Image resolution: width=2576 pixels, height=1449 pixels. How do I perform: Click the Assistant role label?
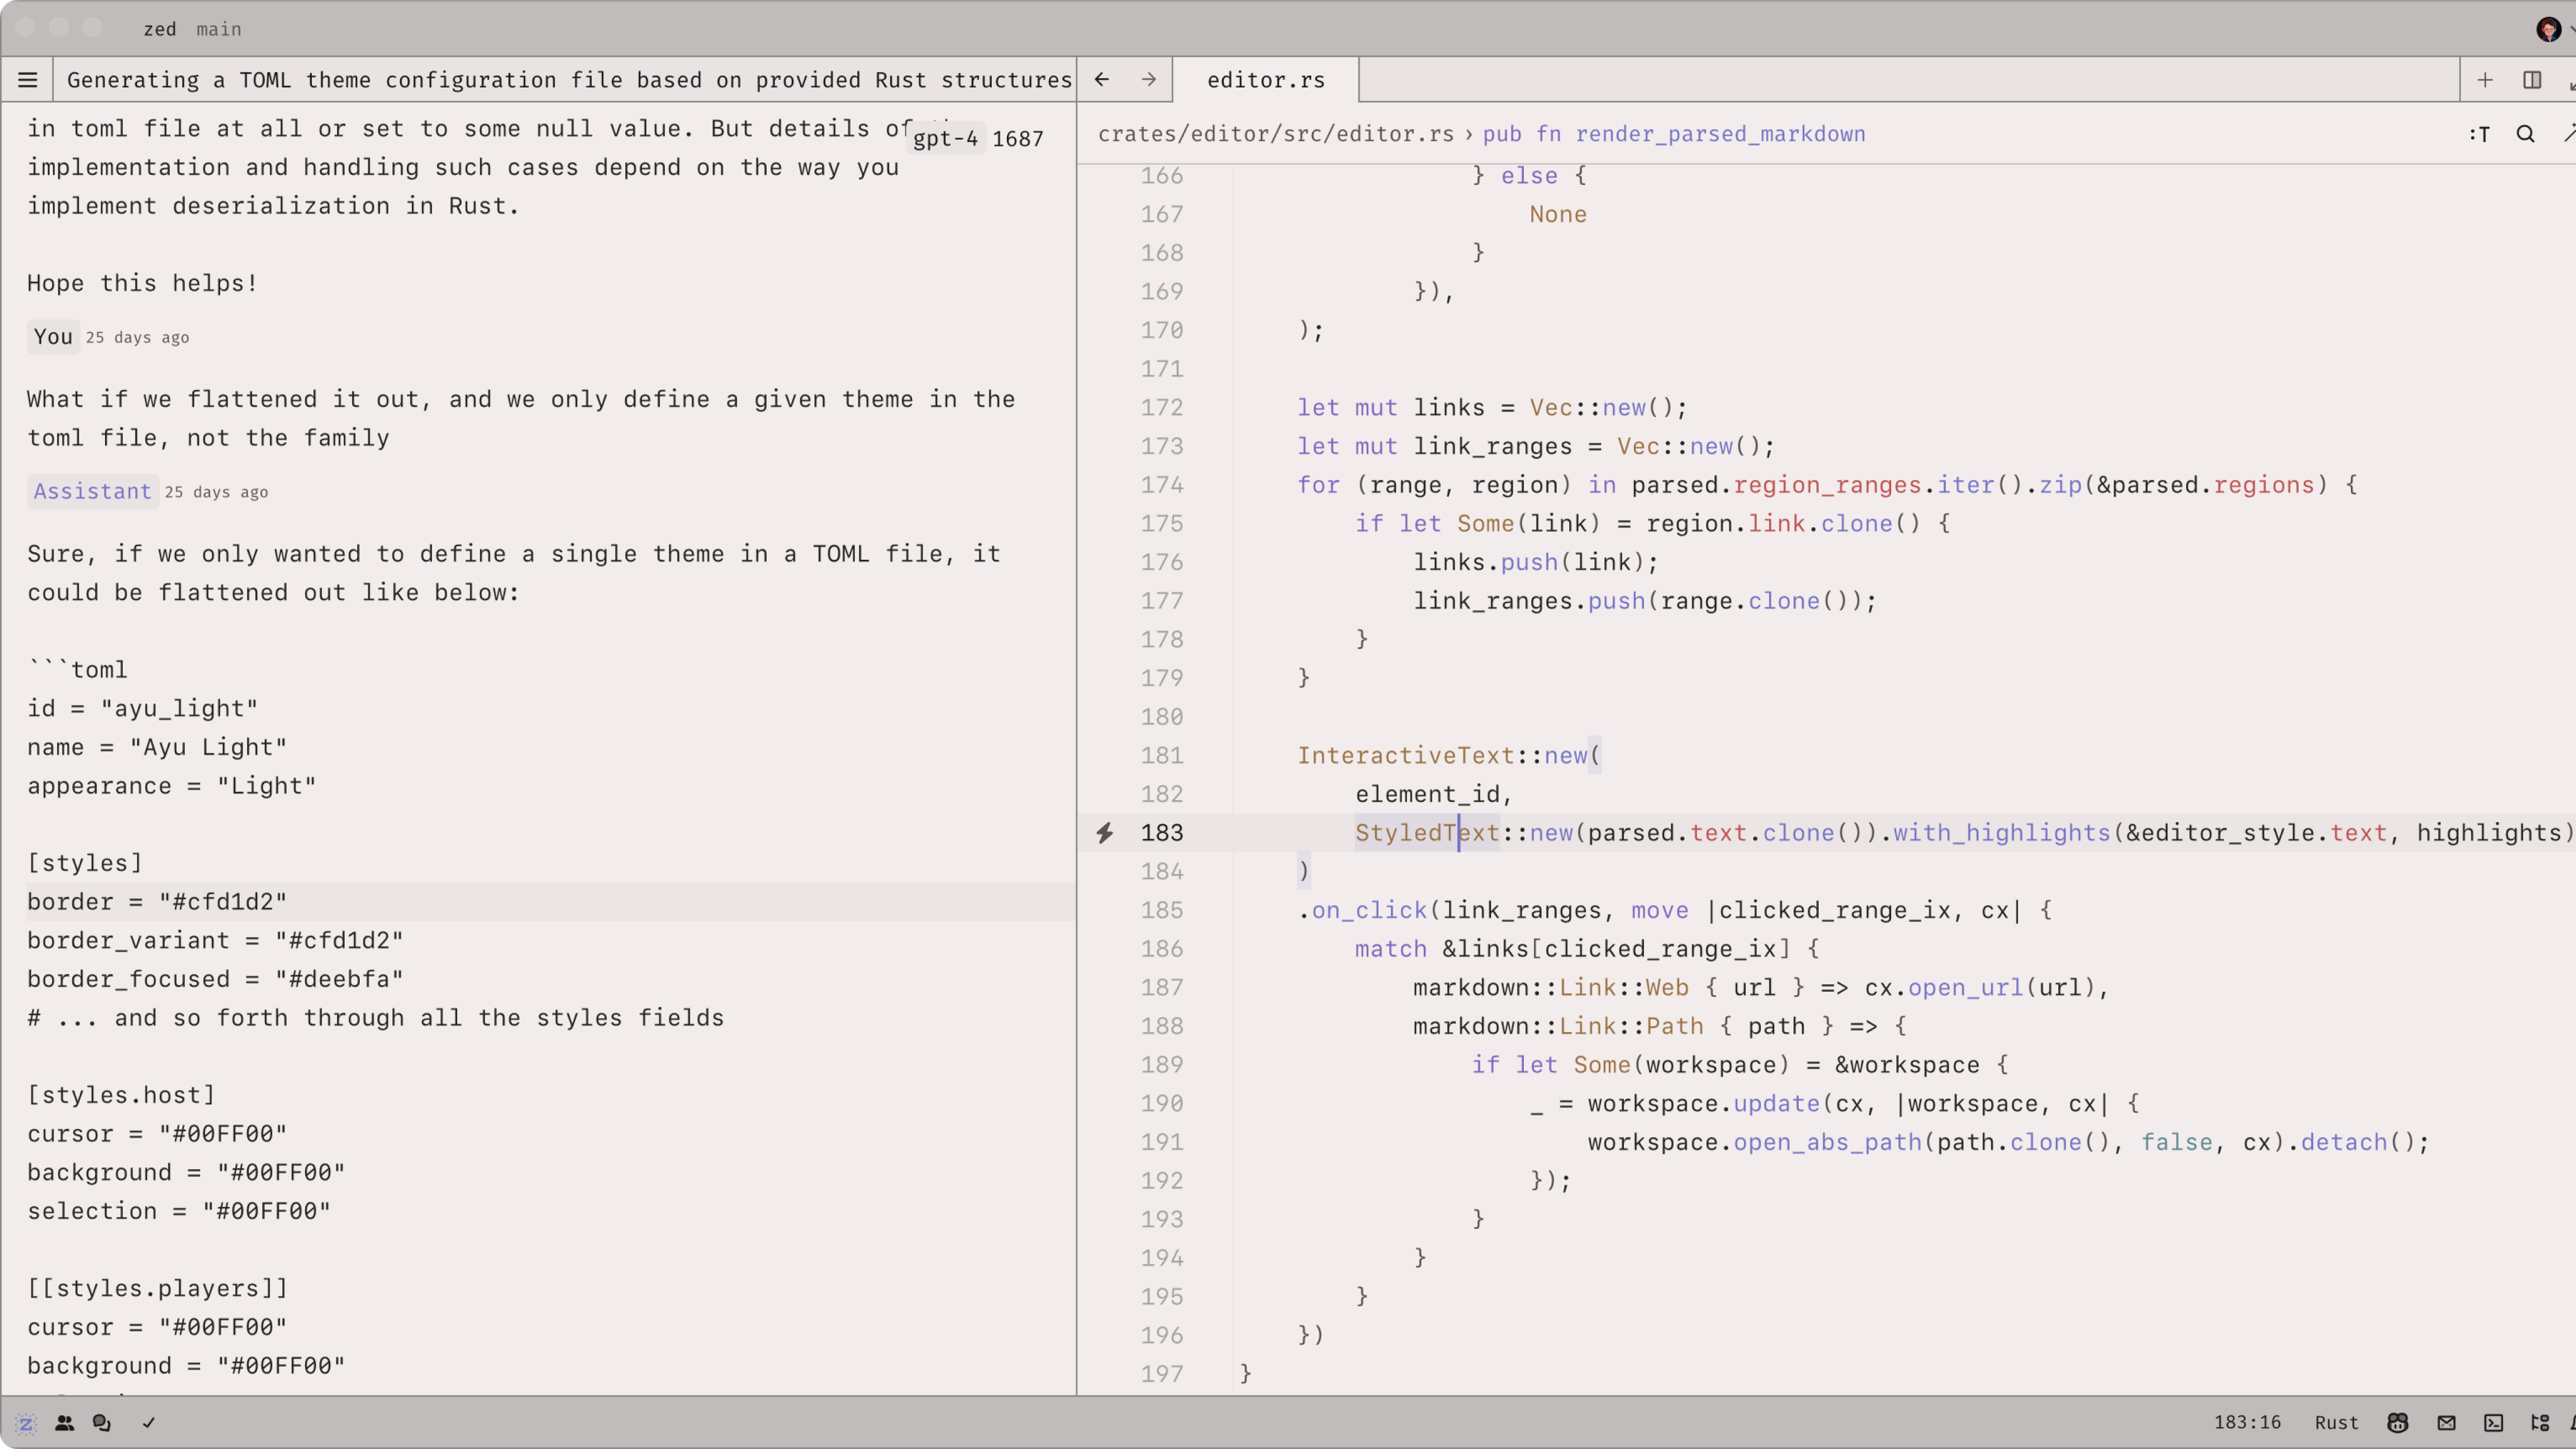click(92, 491)
